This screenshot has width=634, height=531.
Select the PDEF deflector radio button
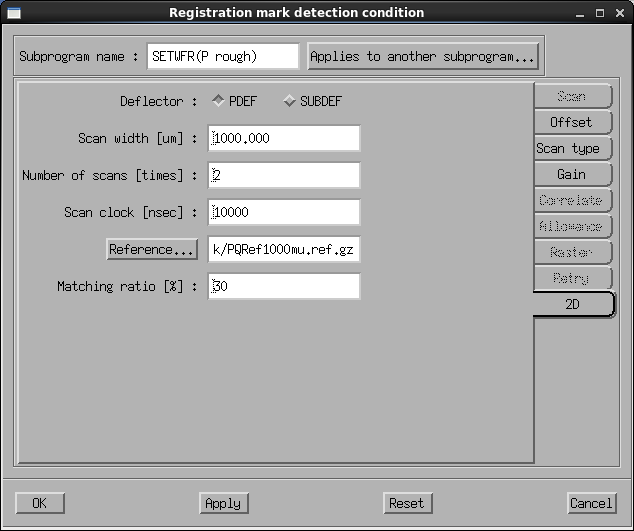point(218,101)
